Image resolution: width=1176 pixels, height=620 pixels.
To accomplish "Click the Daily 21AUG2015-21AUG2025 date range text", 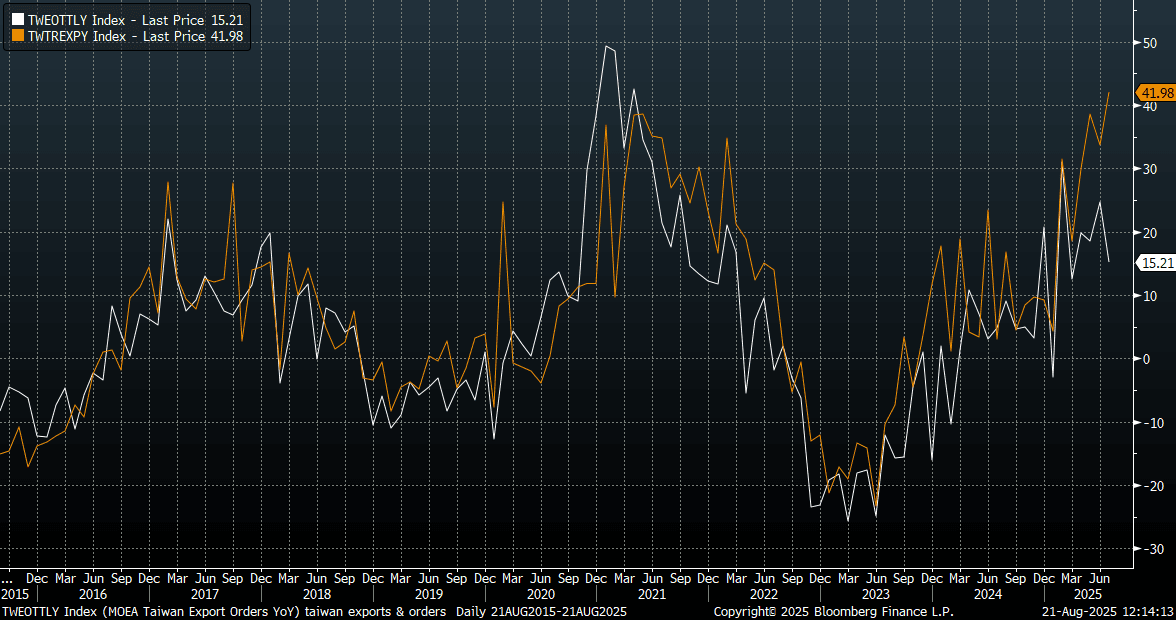I will pos(540,611).
